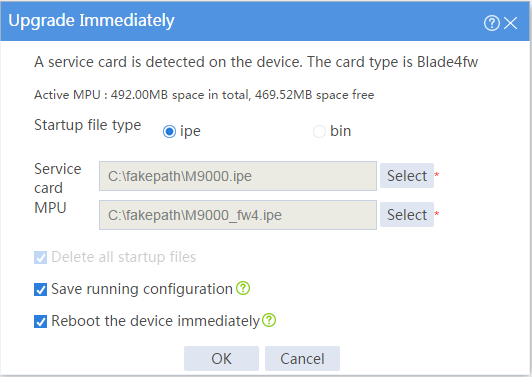The width and height of the screenshot is (532, 377).
Task: Click the Select button for the Service card file
Action: [407, 176]
